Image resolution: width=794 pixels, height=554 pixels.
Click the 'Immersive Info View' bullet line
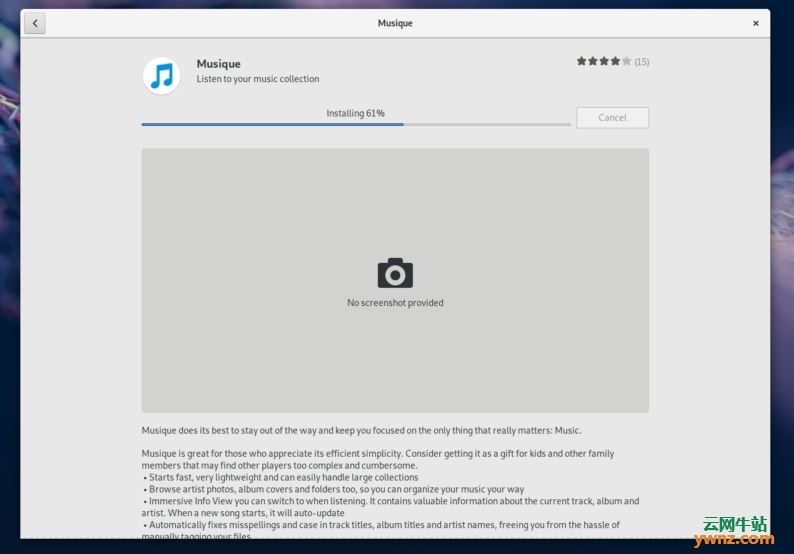390,507
